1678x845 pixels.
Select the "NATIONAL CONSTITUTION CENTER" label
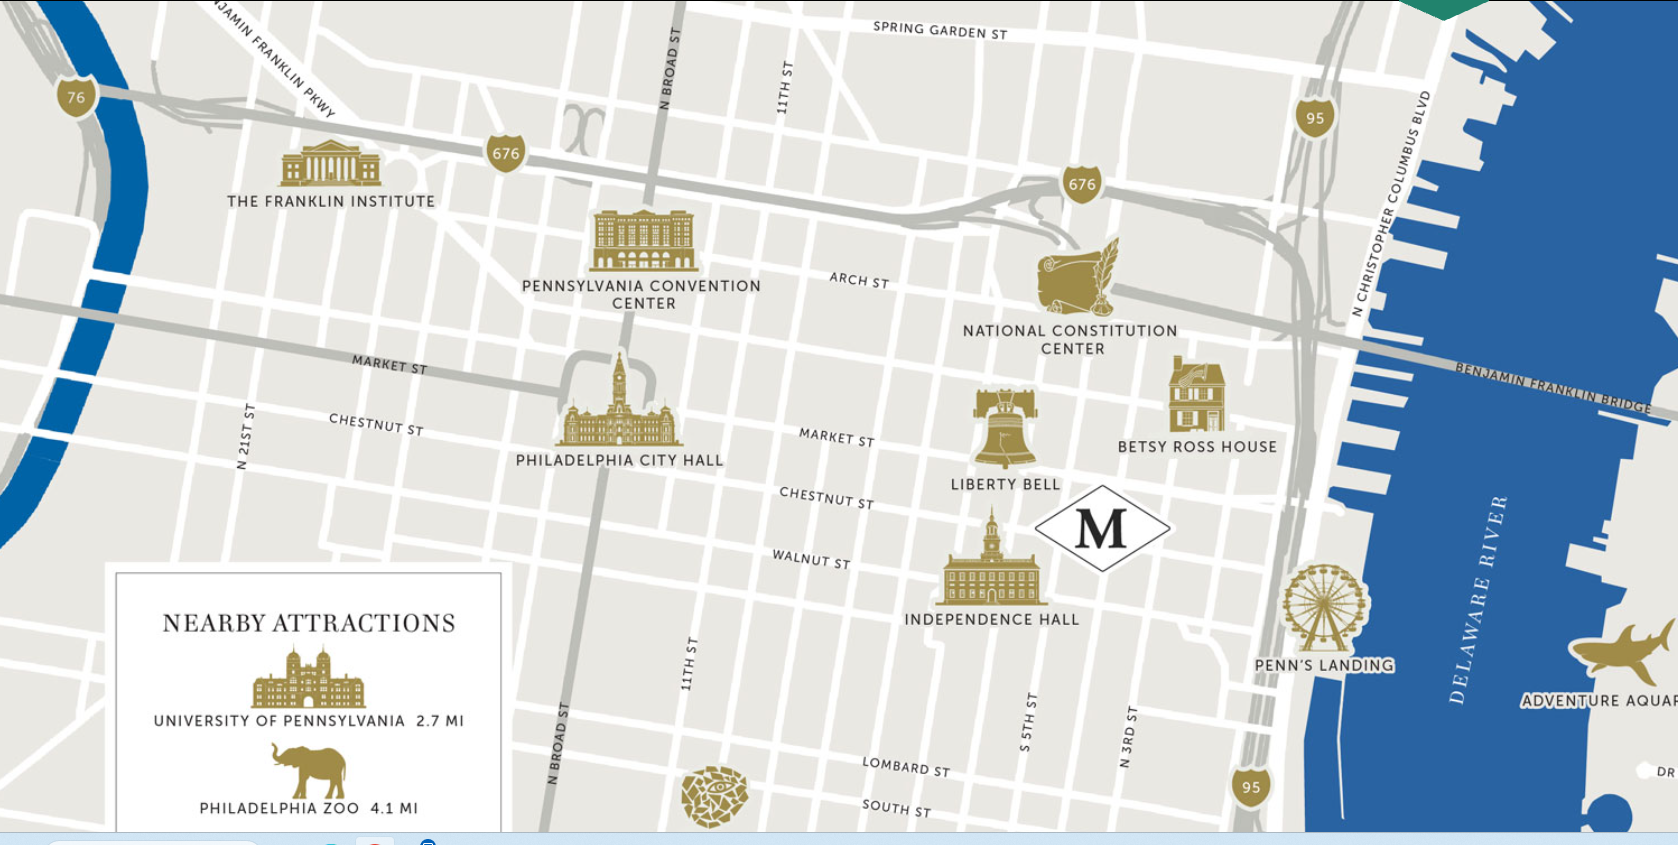pyautogui.click(x=1071, y=340)
